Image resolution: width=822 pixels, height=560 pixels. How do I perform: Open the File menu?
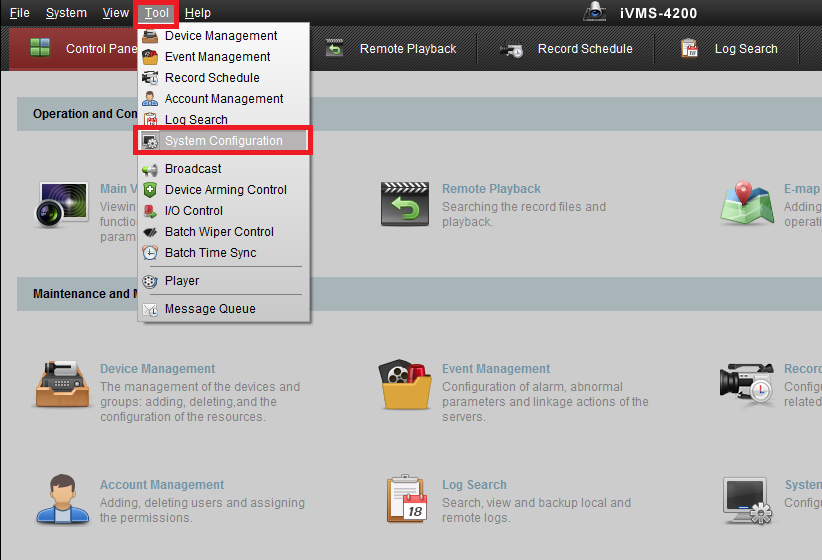20,13
